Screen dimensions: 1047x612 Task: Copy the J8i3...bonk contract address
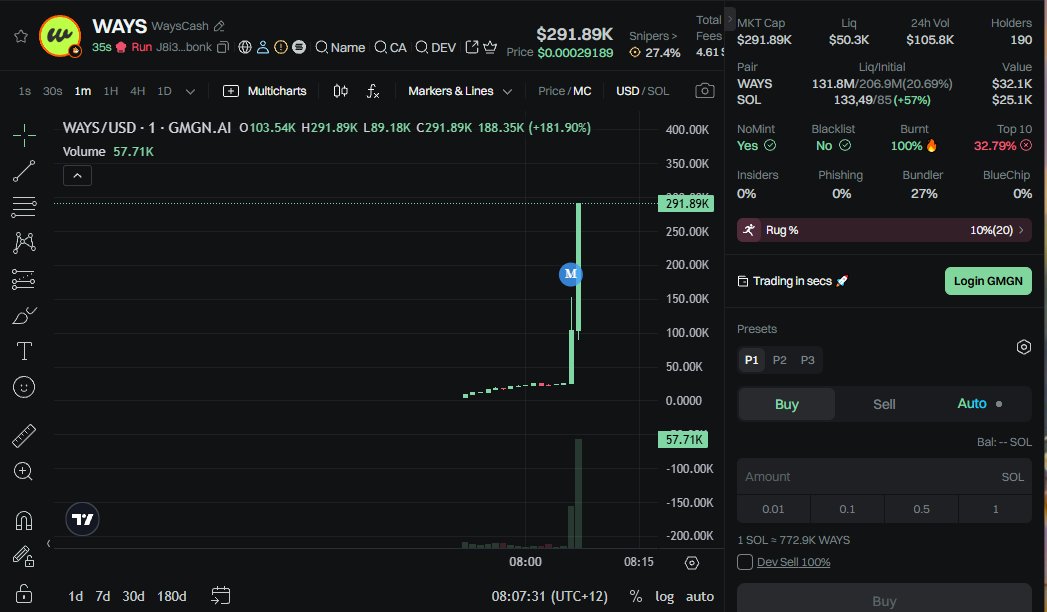point(223,47)
